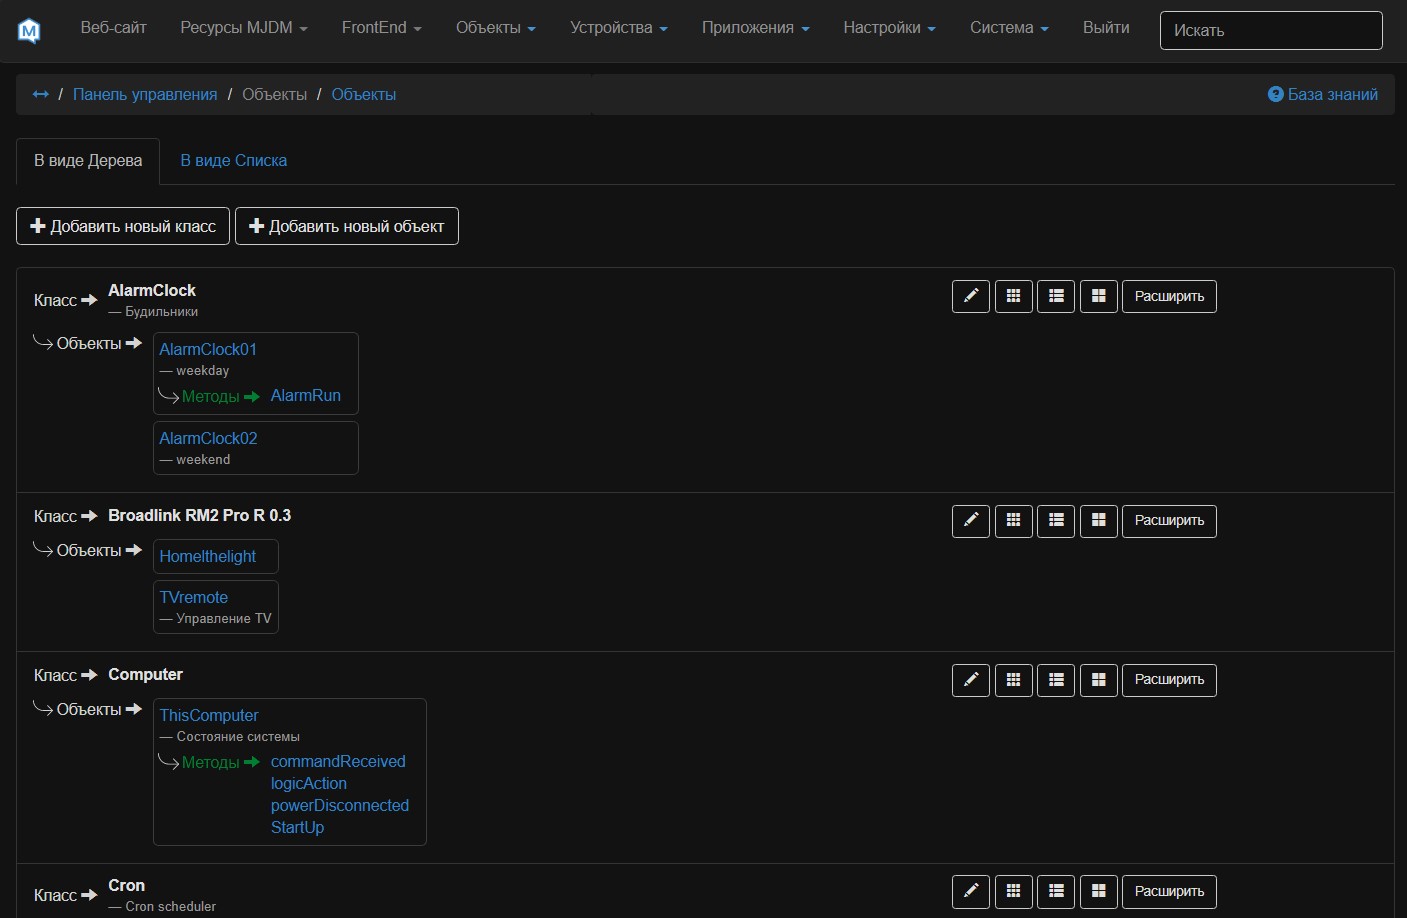Click the MajorDoMo logo icon
1407x918 pixels.
(29, 31)
